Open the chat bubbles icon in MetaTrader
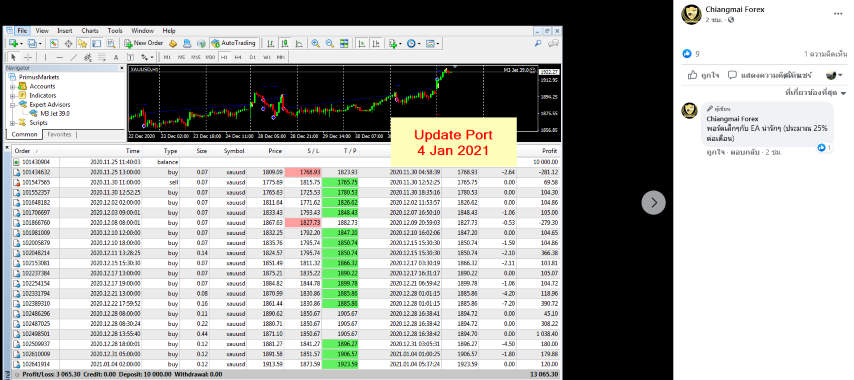 [554, 44]
